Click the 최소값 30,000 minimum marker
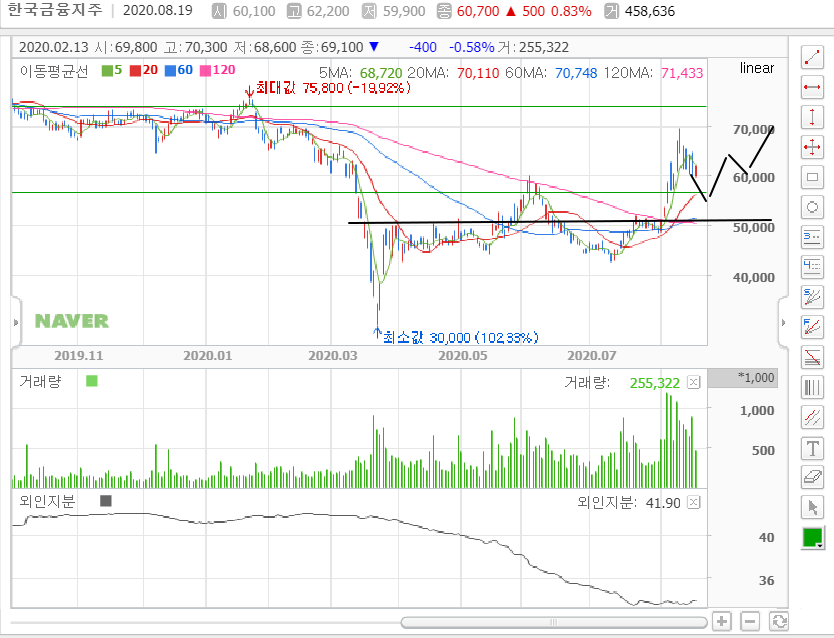834x638 pixels. (460, 338)
